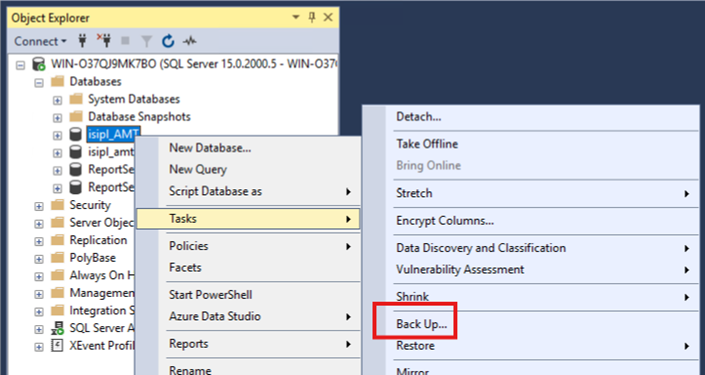The width and height of the screenshot is (705, 375).
Task: Choose Rename from context menu
Action: pyautogui.click(x=248, y=370)
